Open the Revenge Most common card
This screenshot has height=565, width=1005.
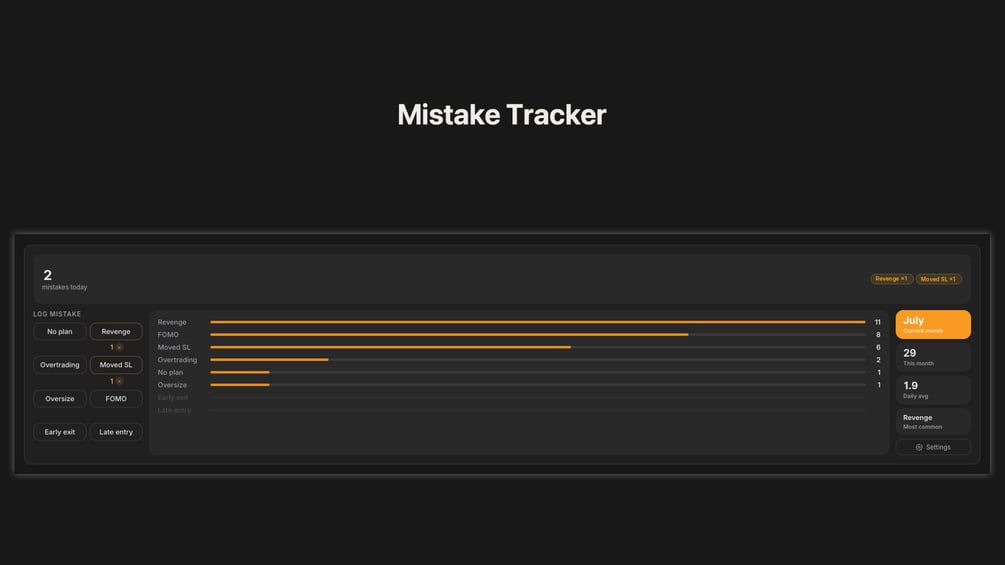click(x=933, y=422)
